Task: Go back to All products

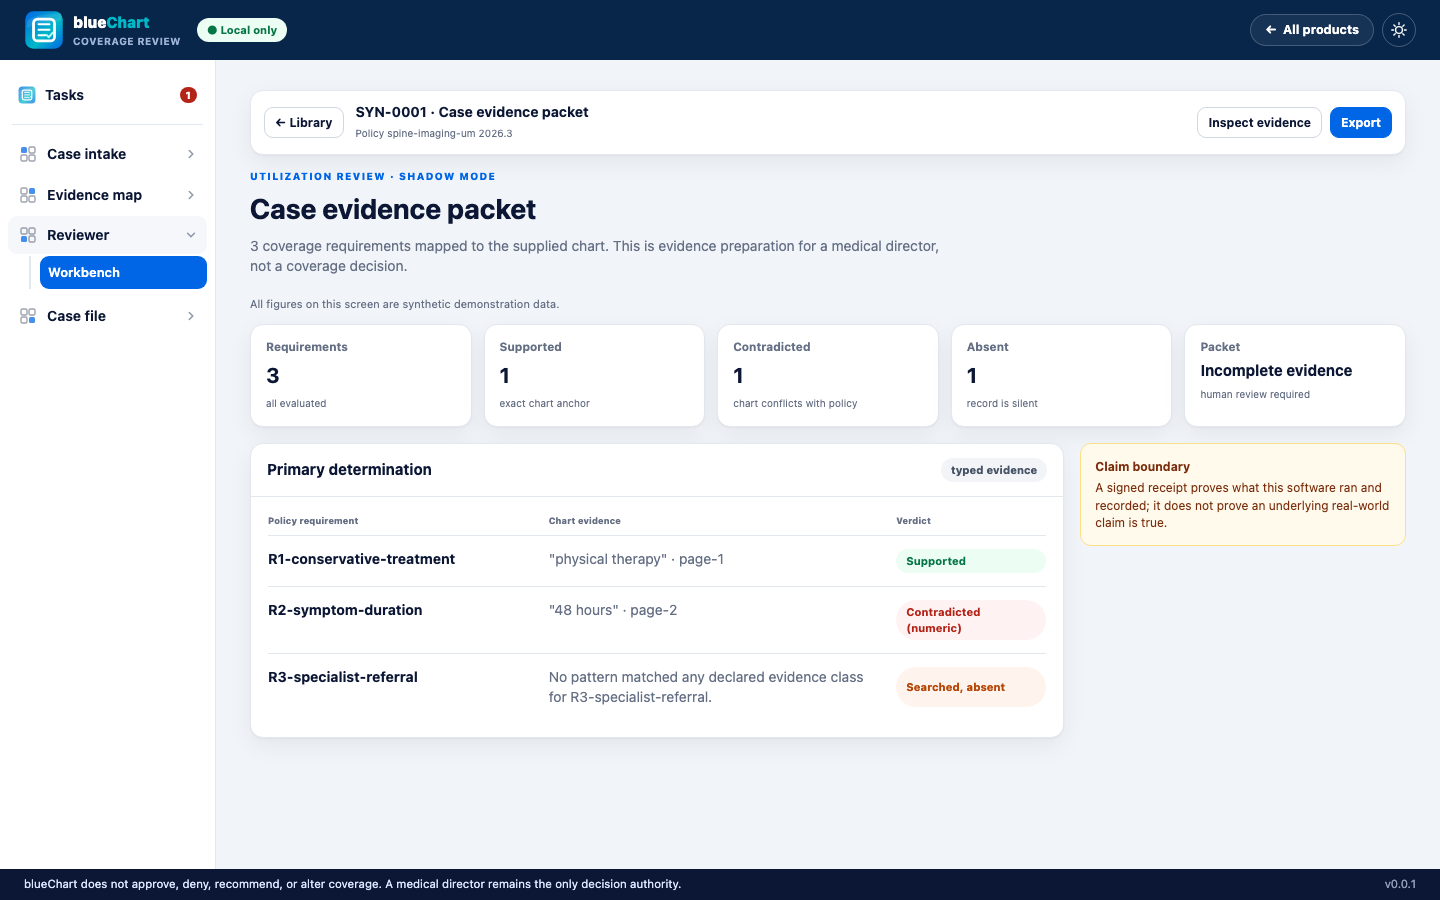Action: [1312, 30]
